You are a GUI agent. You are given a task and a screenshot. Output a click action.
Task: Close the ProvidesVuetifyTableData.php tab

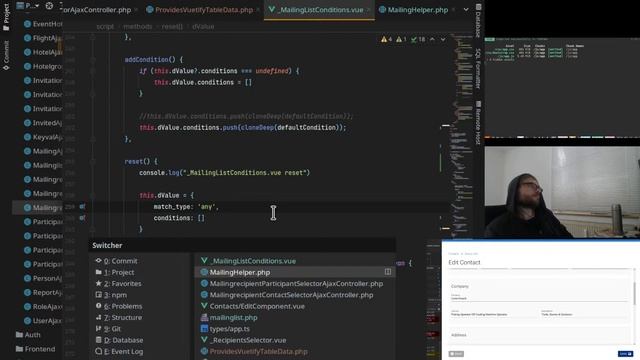[x=258, y=9]
